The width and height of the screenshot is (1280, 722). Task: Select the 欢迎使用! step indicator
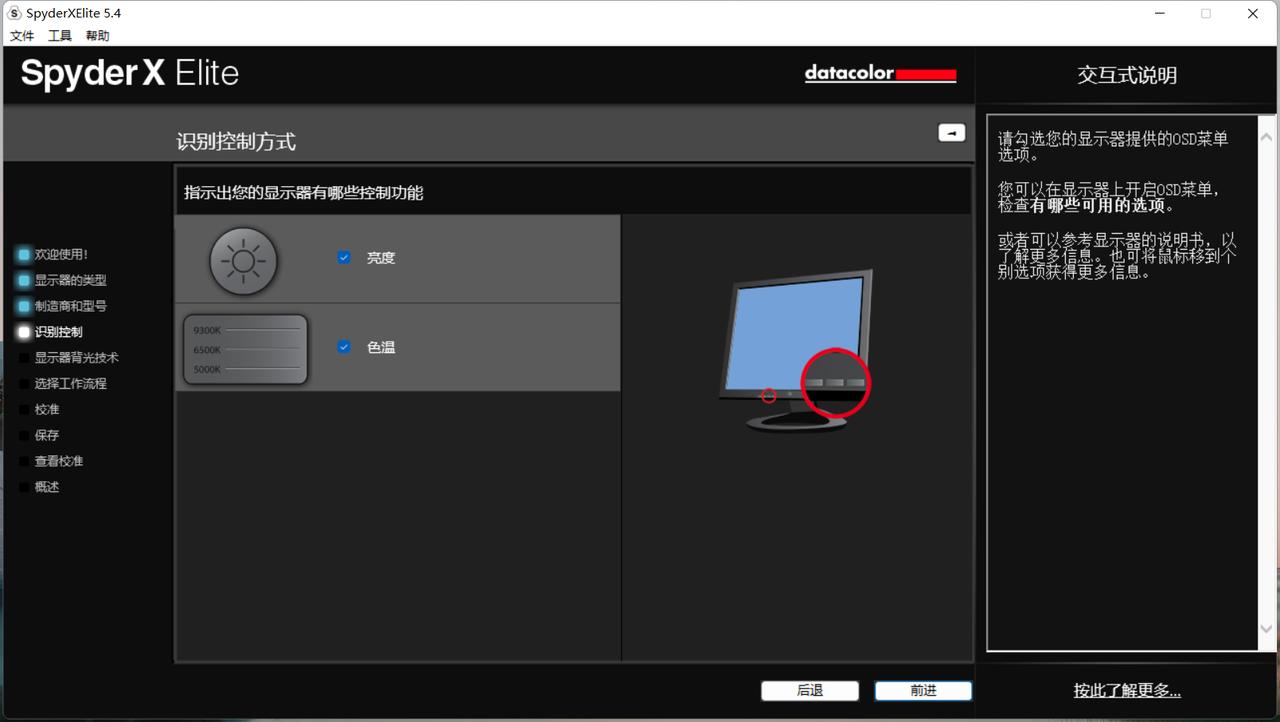pos(24,255)
